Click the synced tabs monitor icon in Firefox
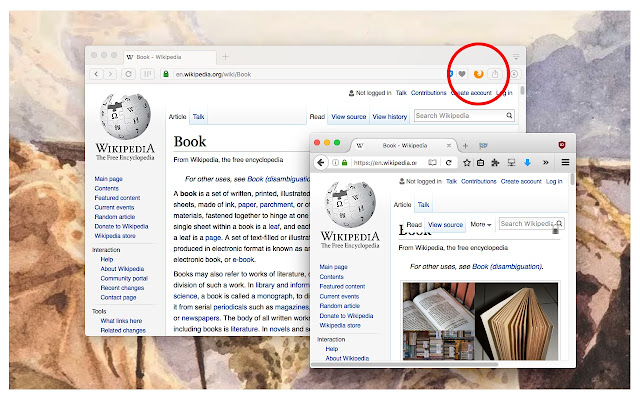 coord(511,162)
